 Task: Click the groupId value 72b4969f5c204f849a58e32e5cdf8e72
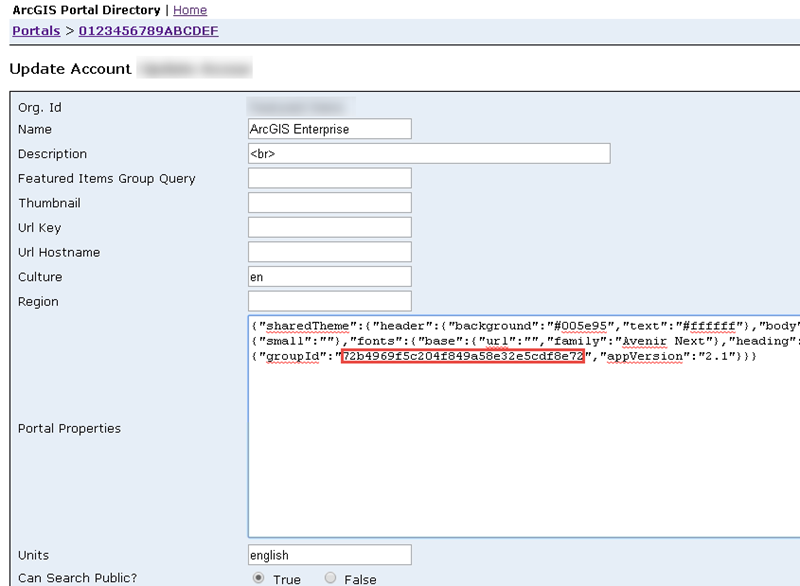coord(463,356)
